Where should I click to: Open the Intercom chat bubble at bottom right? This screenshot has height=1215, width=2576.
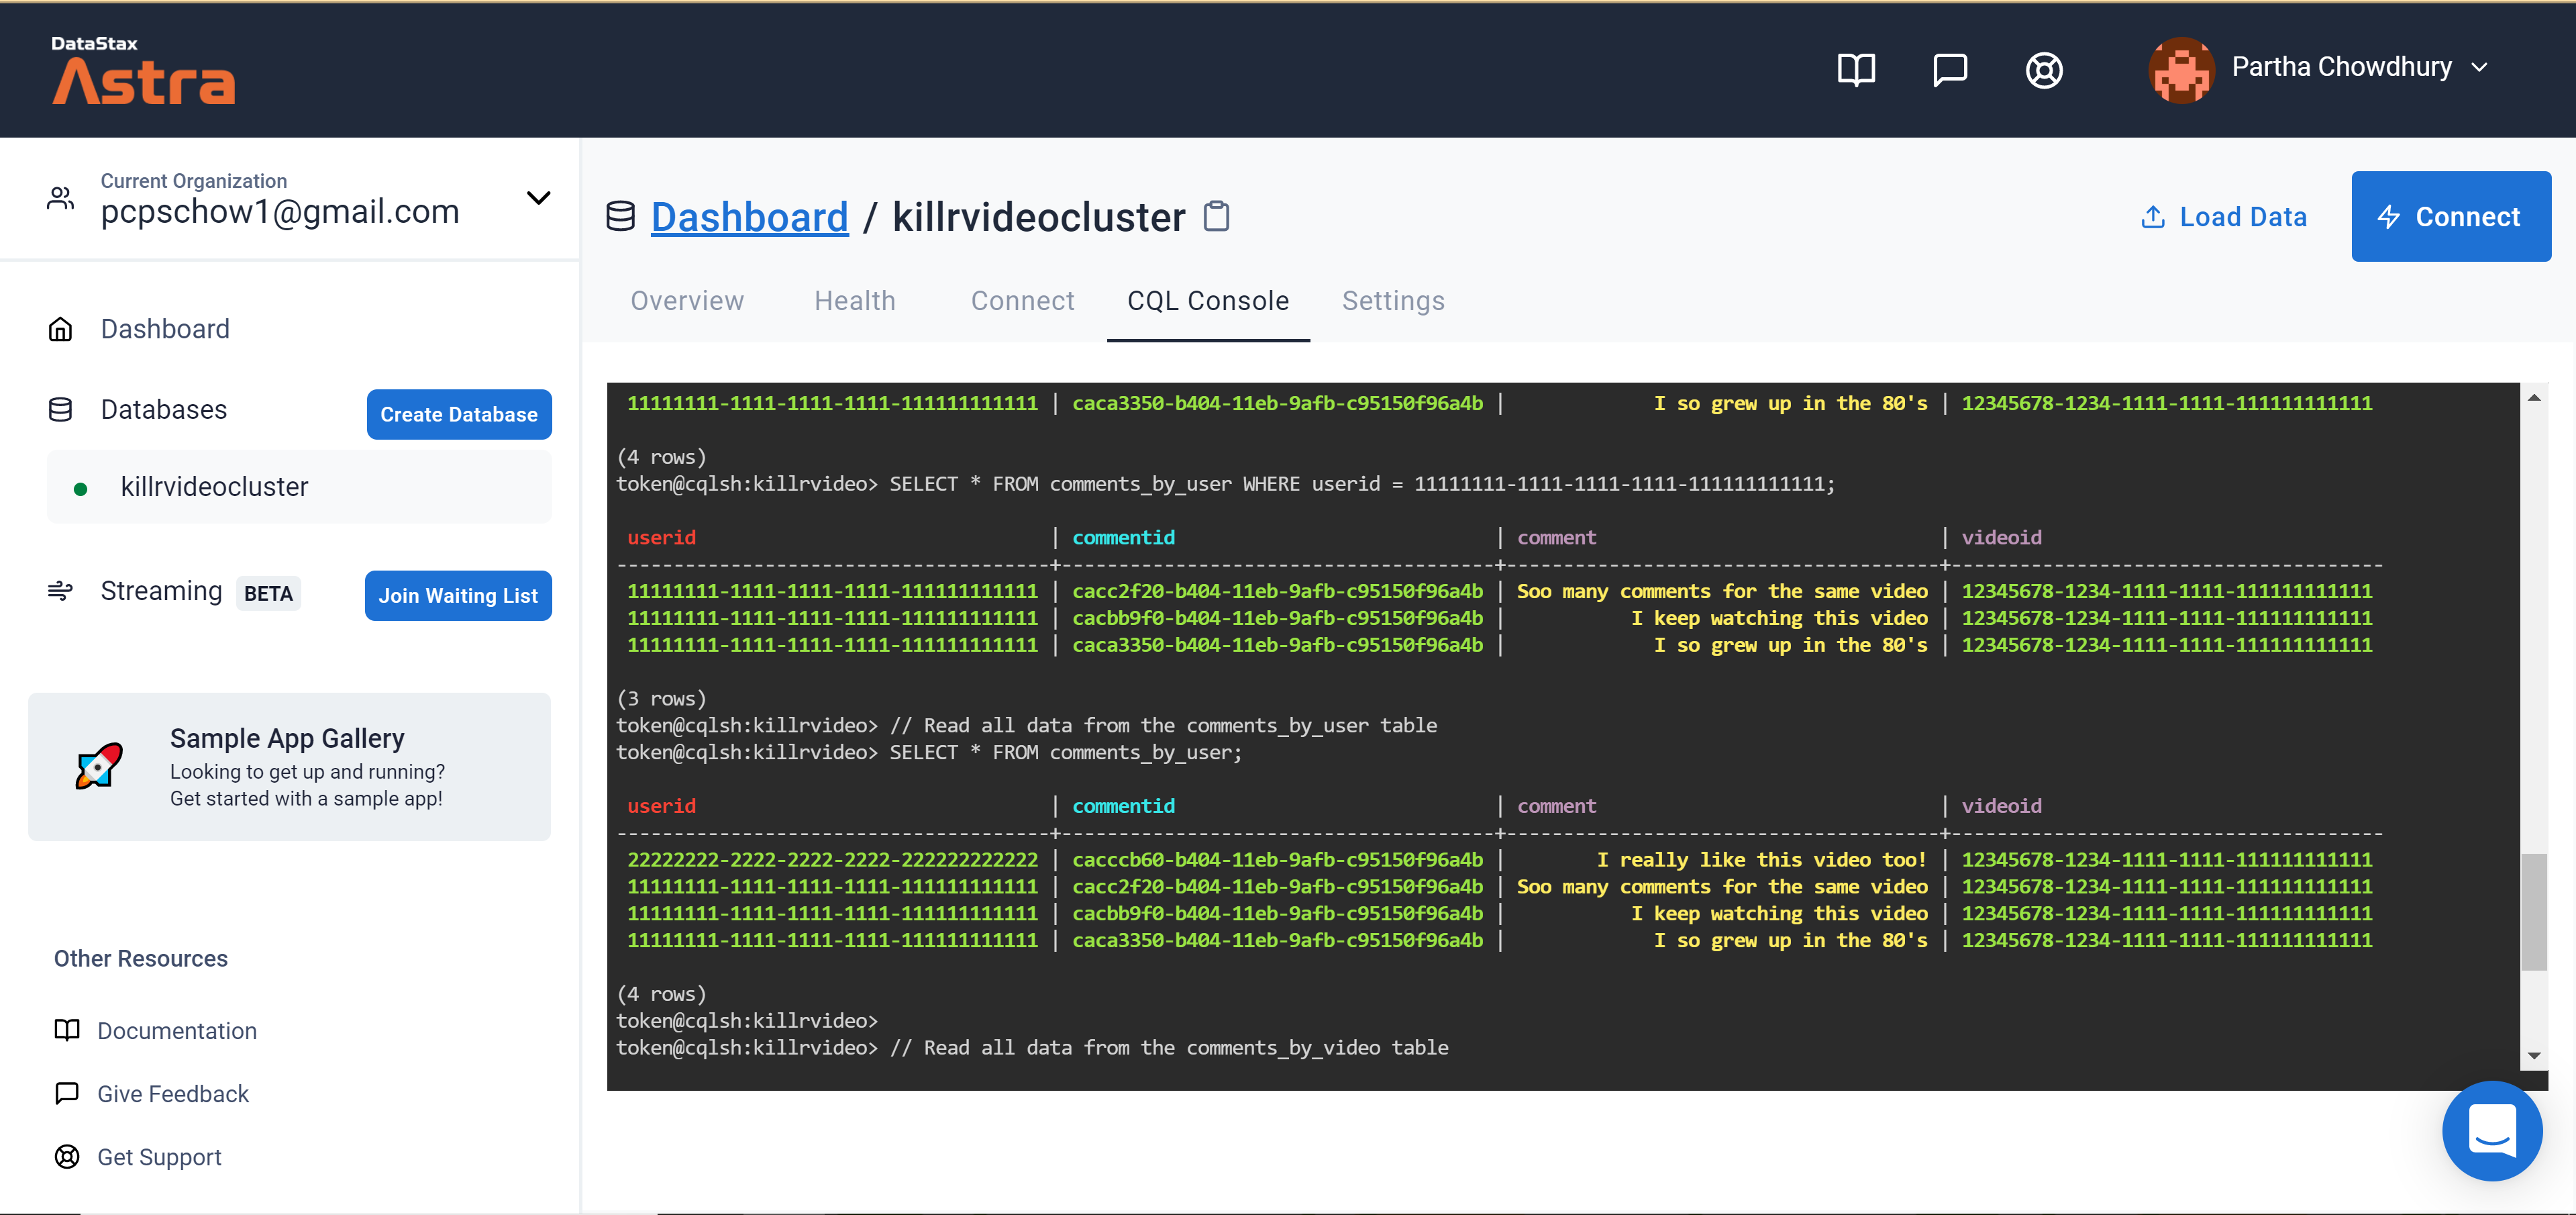(x=2492, y=1131)
